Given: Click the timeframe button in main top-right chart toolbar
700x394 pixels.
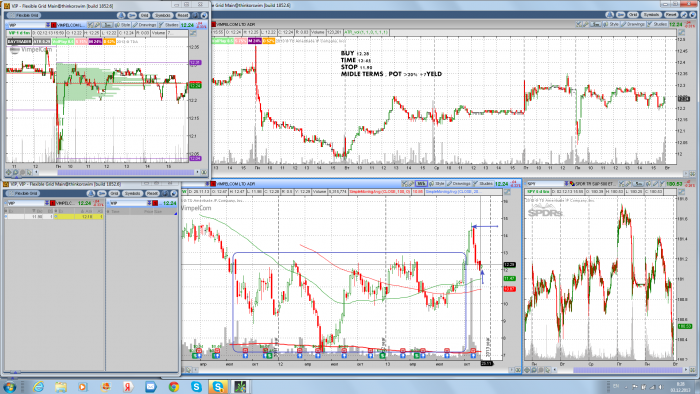Looking at the screenshot, I should point(596,24).
